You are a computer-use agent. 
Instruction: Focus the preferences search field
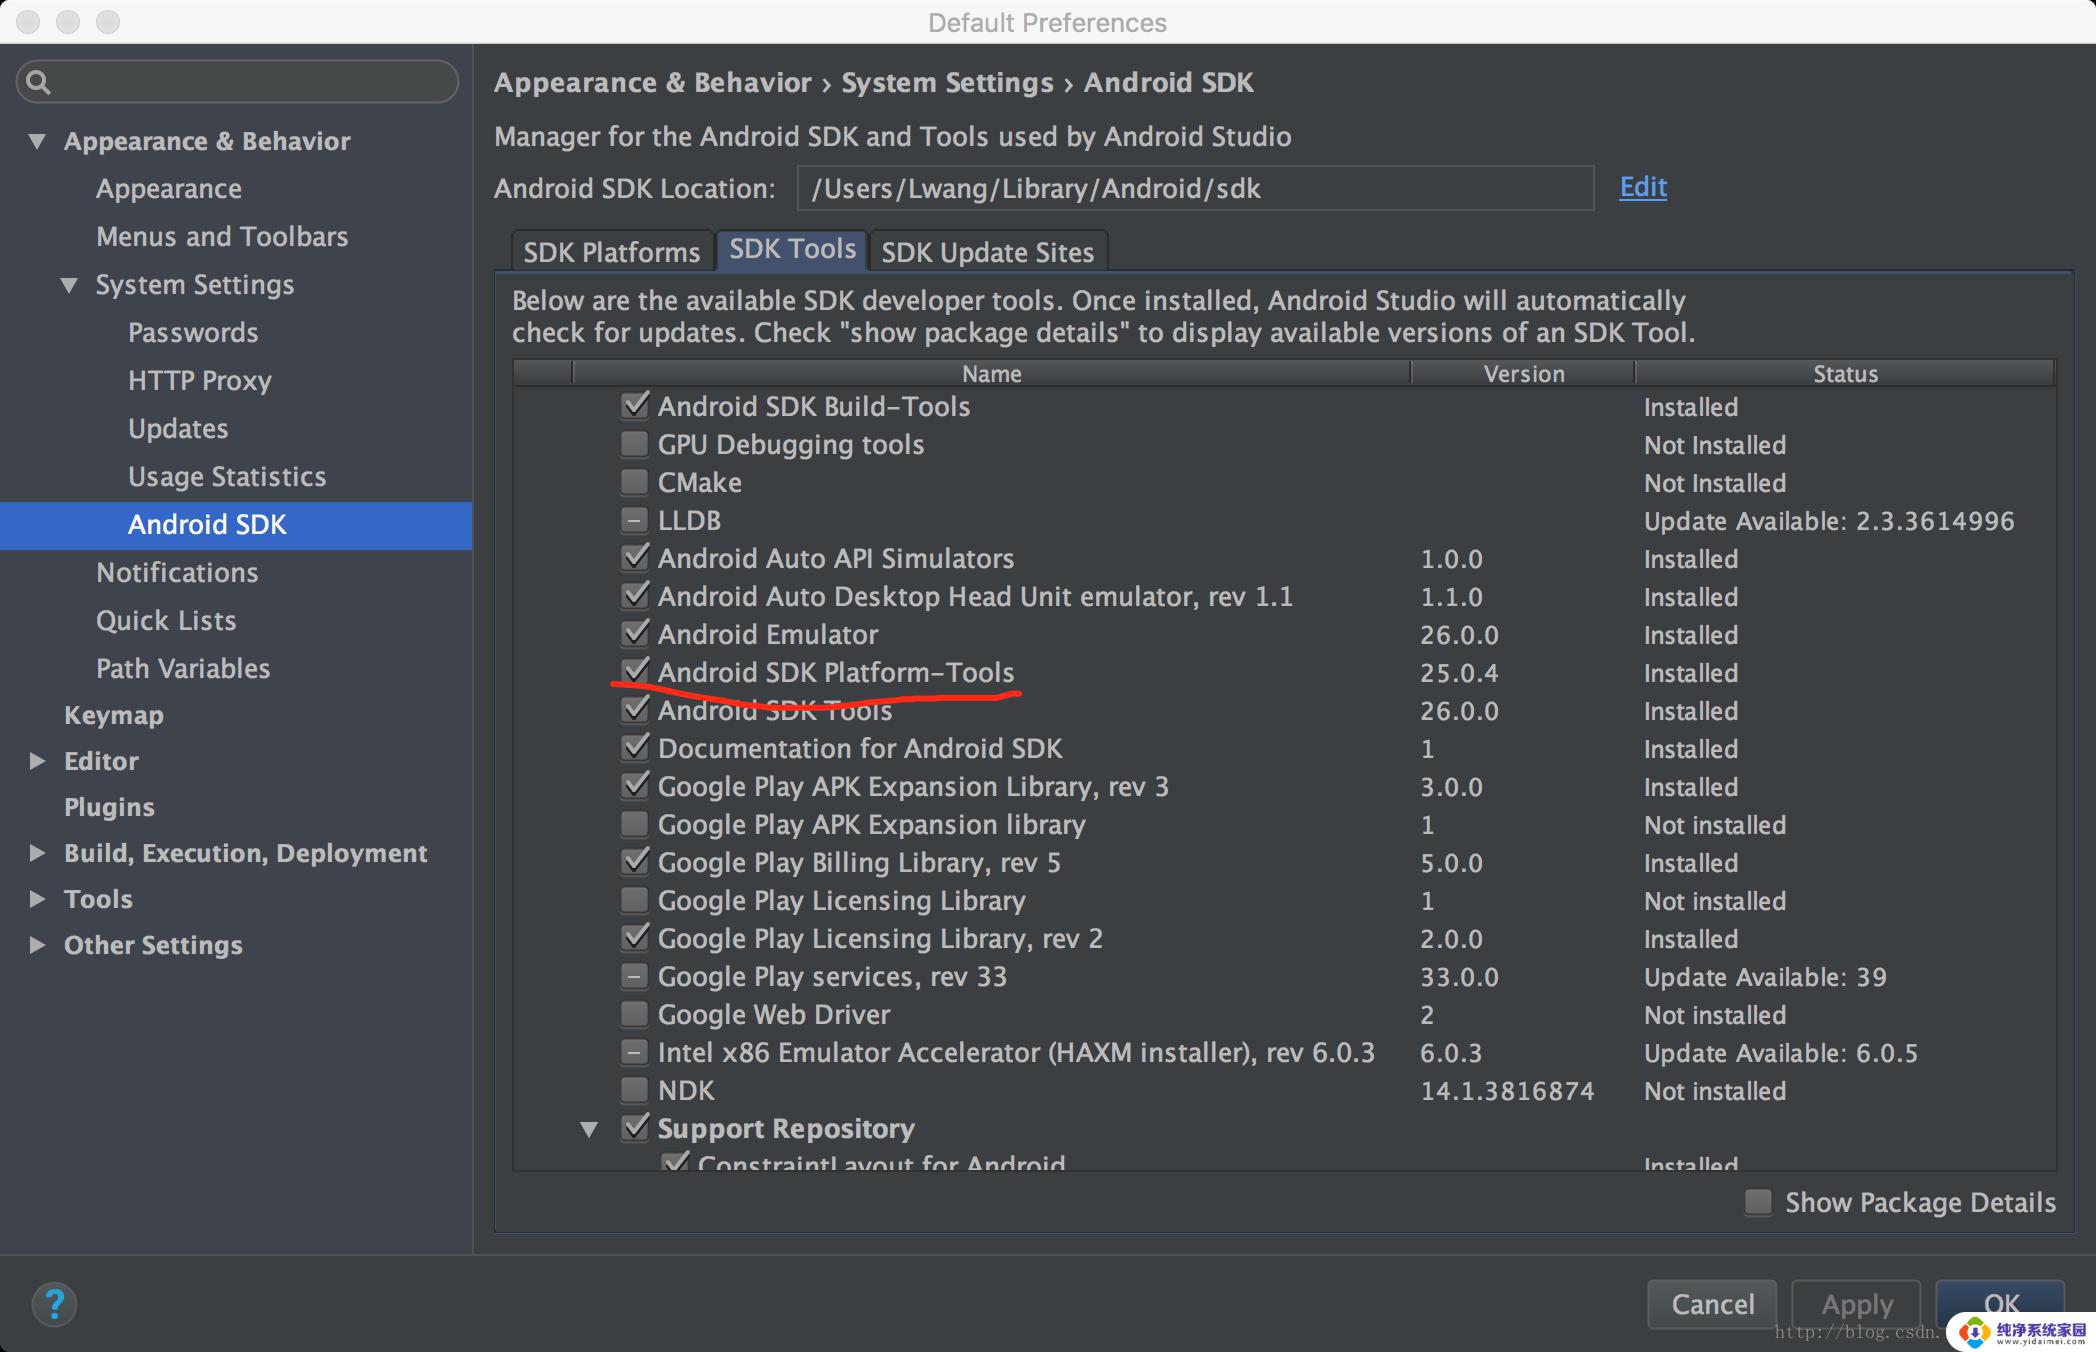click(237, 82)
